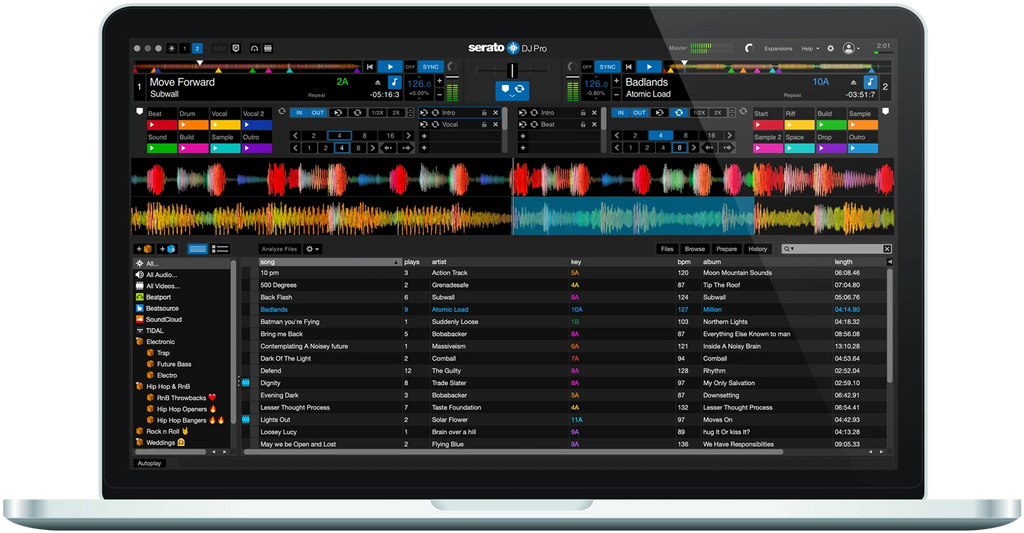Screen dimensions: 1024x533
Task: Increase tempo with plus button on deck 1
Action: coord(440,81)
